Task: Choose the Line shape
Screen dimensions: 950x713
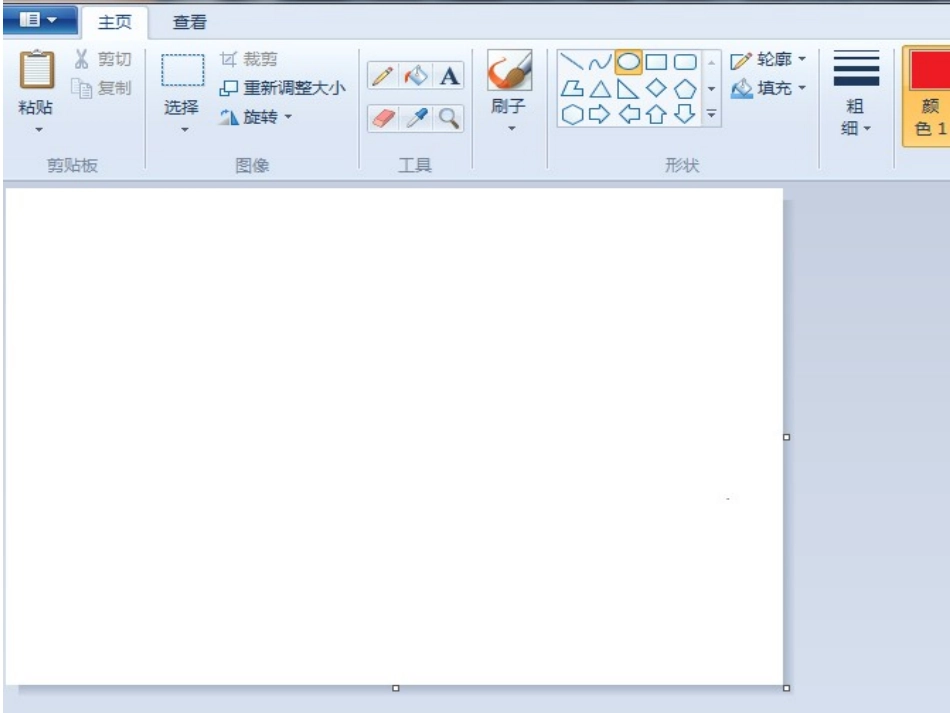Action: pyautogui.click(x=571, y=62)
